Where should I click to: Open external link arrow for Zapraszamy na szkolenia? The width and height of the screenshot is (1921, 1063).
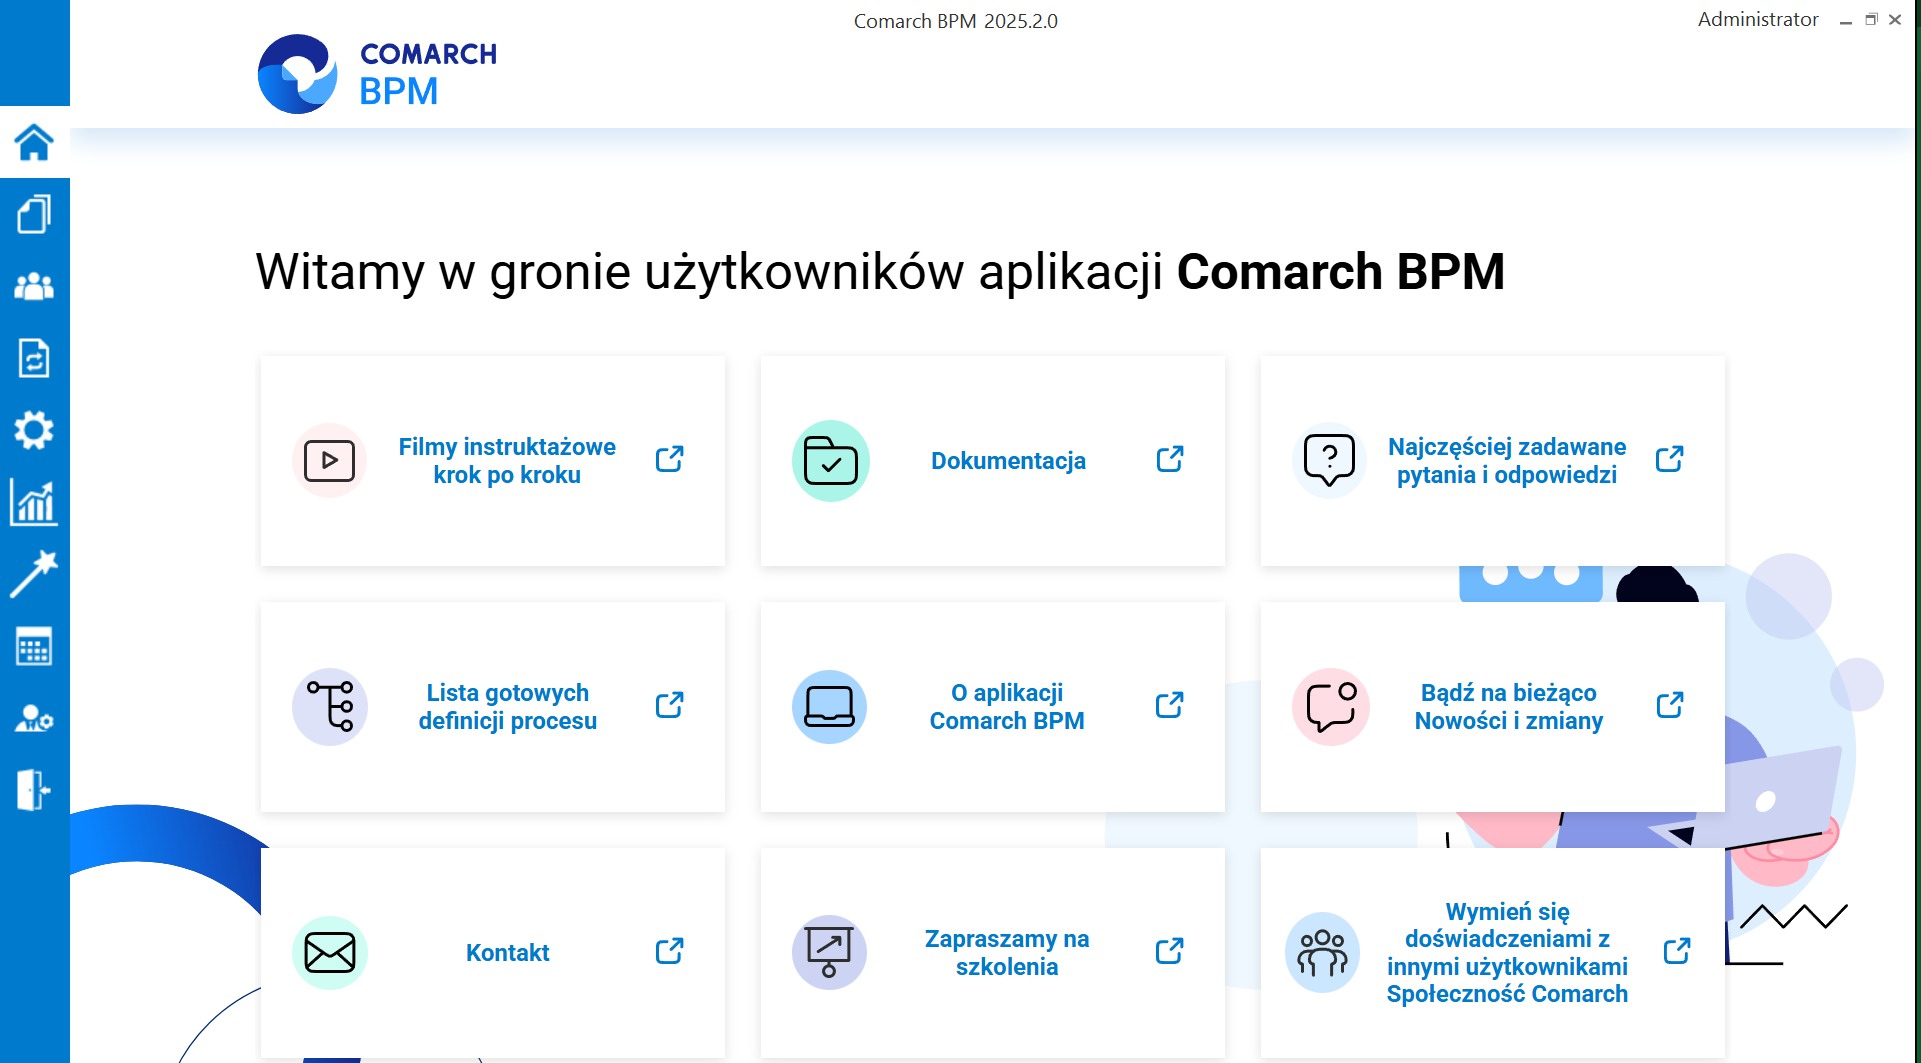[1169, 951]
